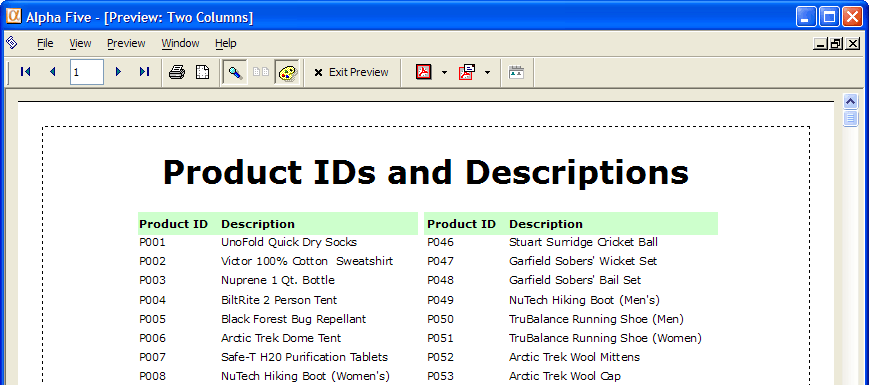The width and height of the screenshot is (869, 385).
Task: Toggle the zoom magnifier tool
Action: point(235,72)
